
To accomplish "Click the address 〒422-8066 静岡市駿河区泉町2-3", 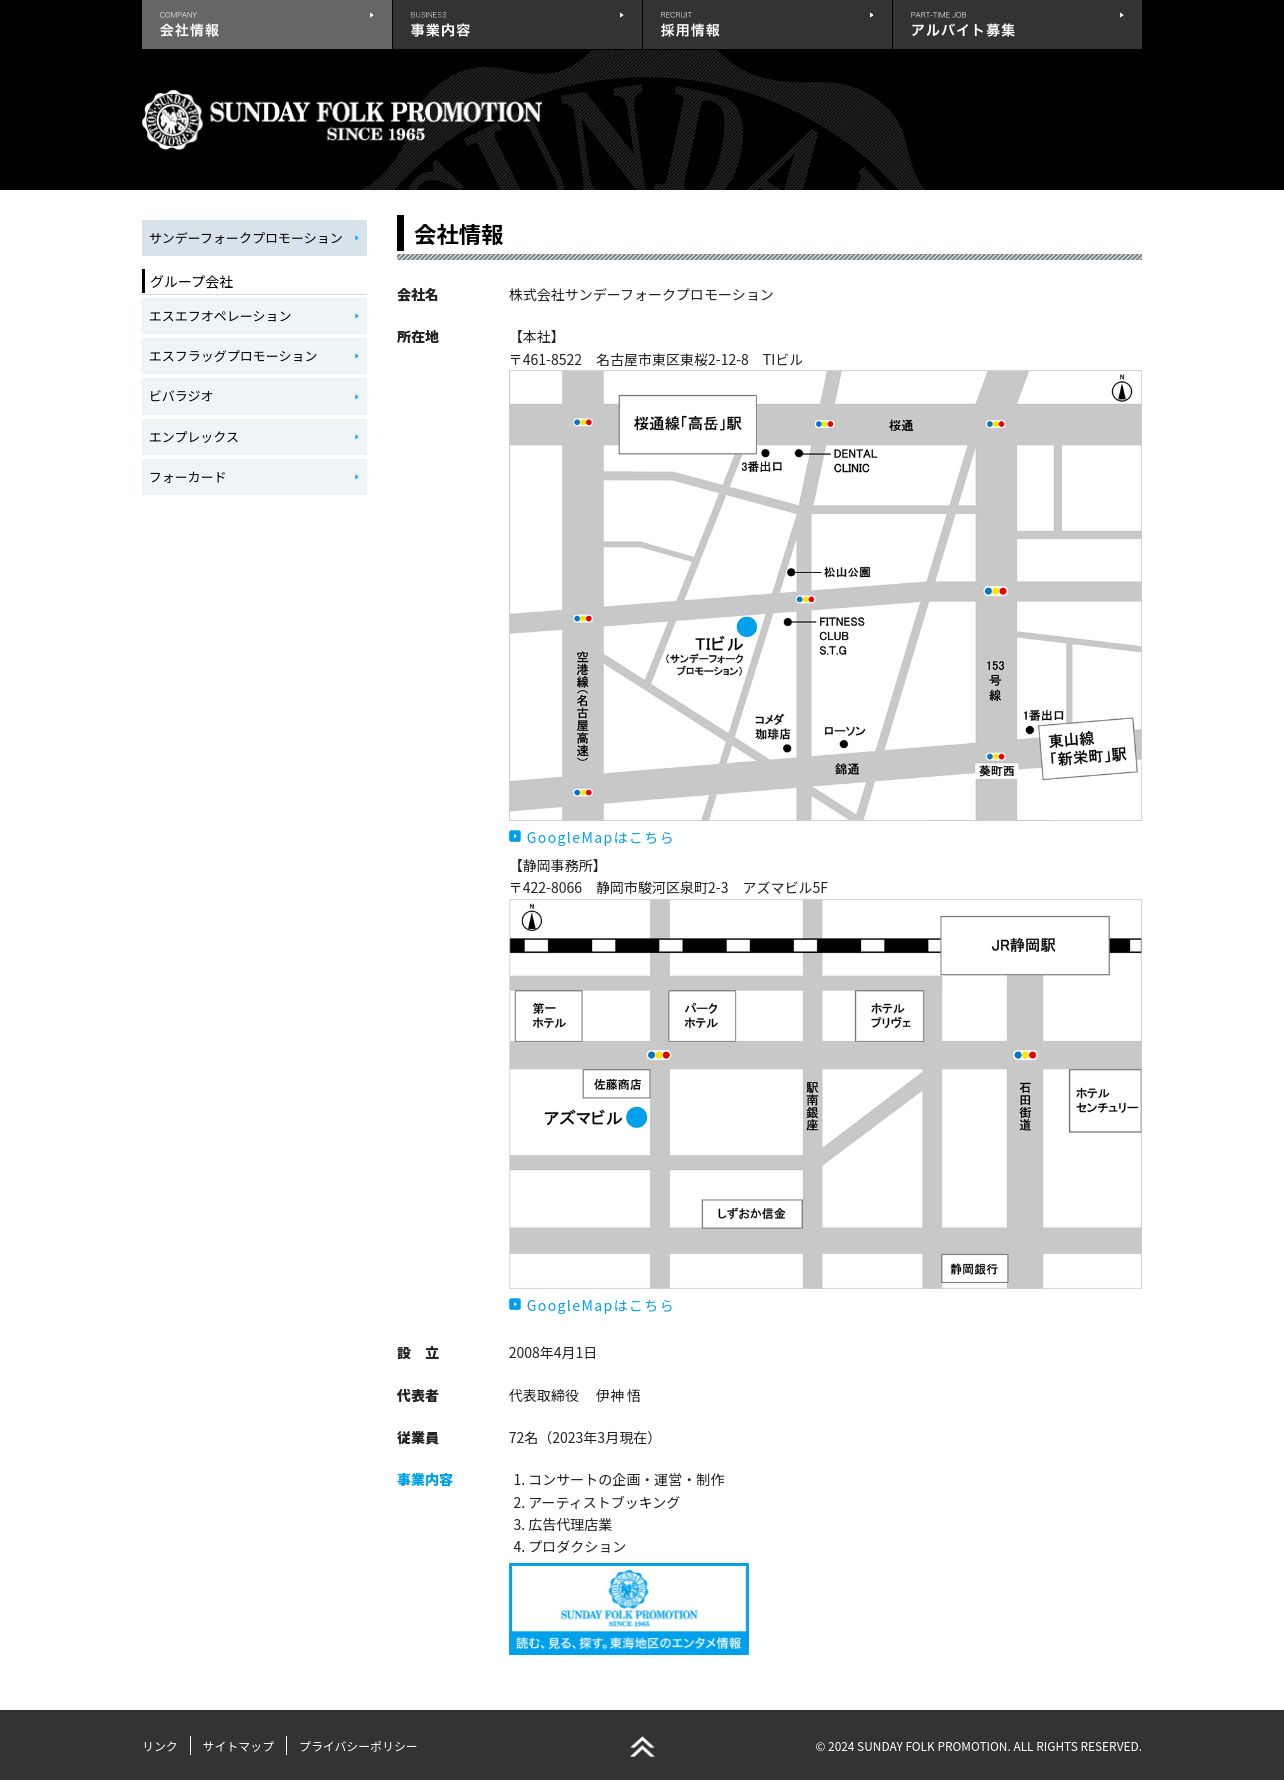I will [619, 888].
